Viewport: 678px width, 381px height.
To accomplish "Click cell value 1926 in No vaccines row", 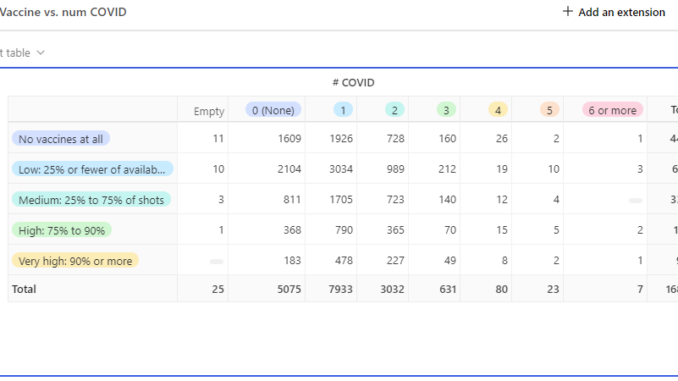I will click(x=341, y=138).
